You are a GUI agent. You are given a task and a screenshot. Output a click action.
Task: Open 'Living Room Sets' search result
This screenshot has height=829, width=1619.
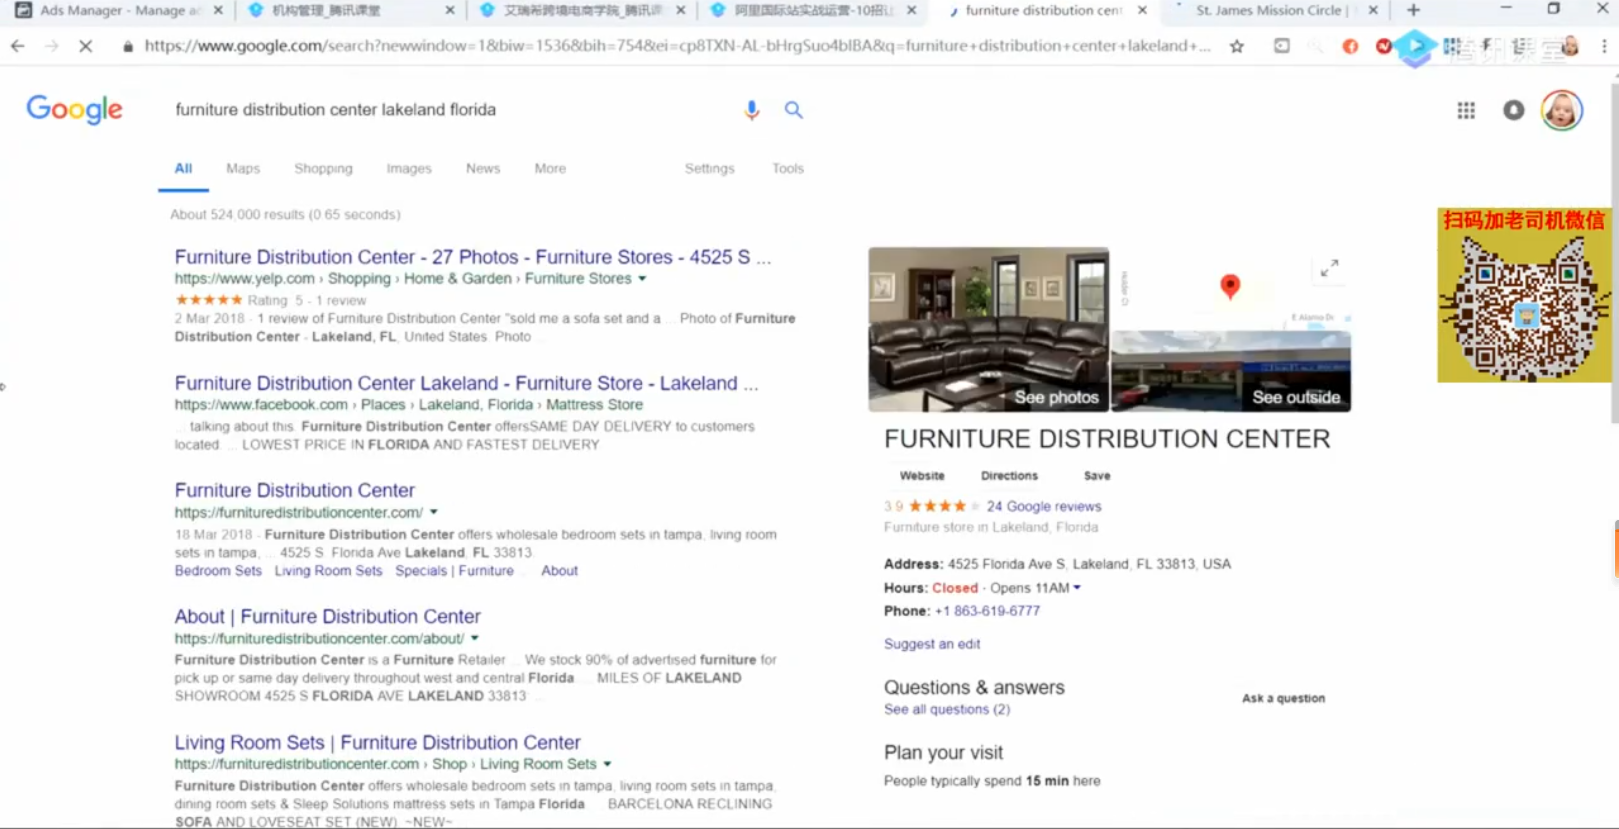378,742
